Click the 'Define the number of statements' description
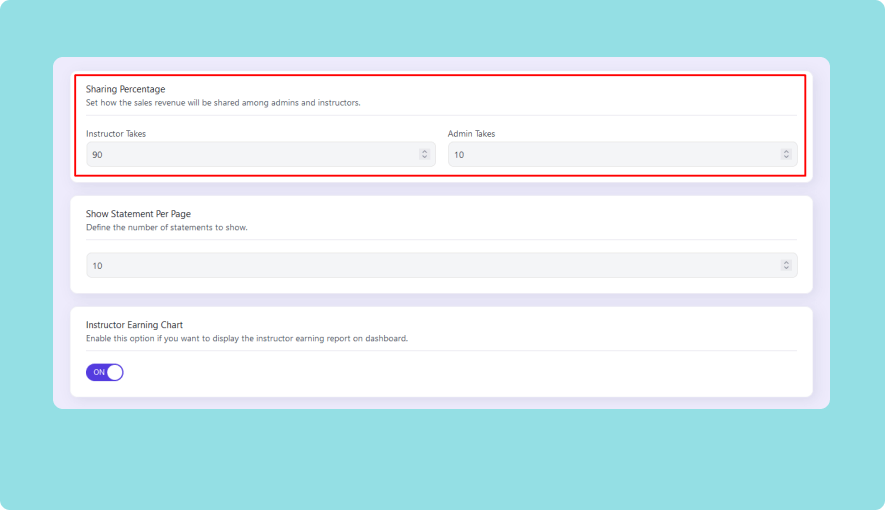 click(x=166, y=228)
